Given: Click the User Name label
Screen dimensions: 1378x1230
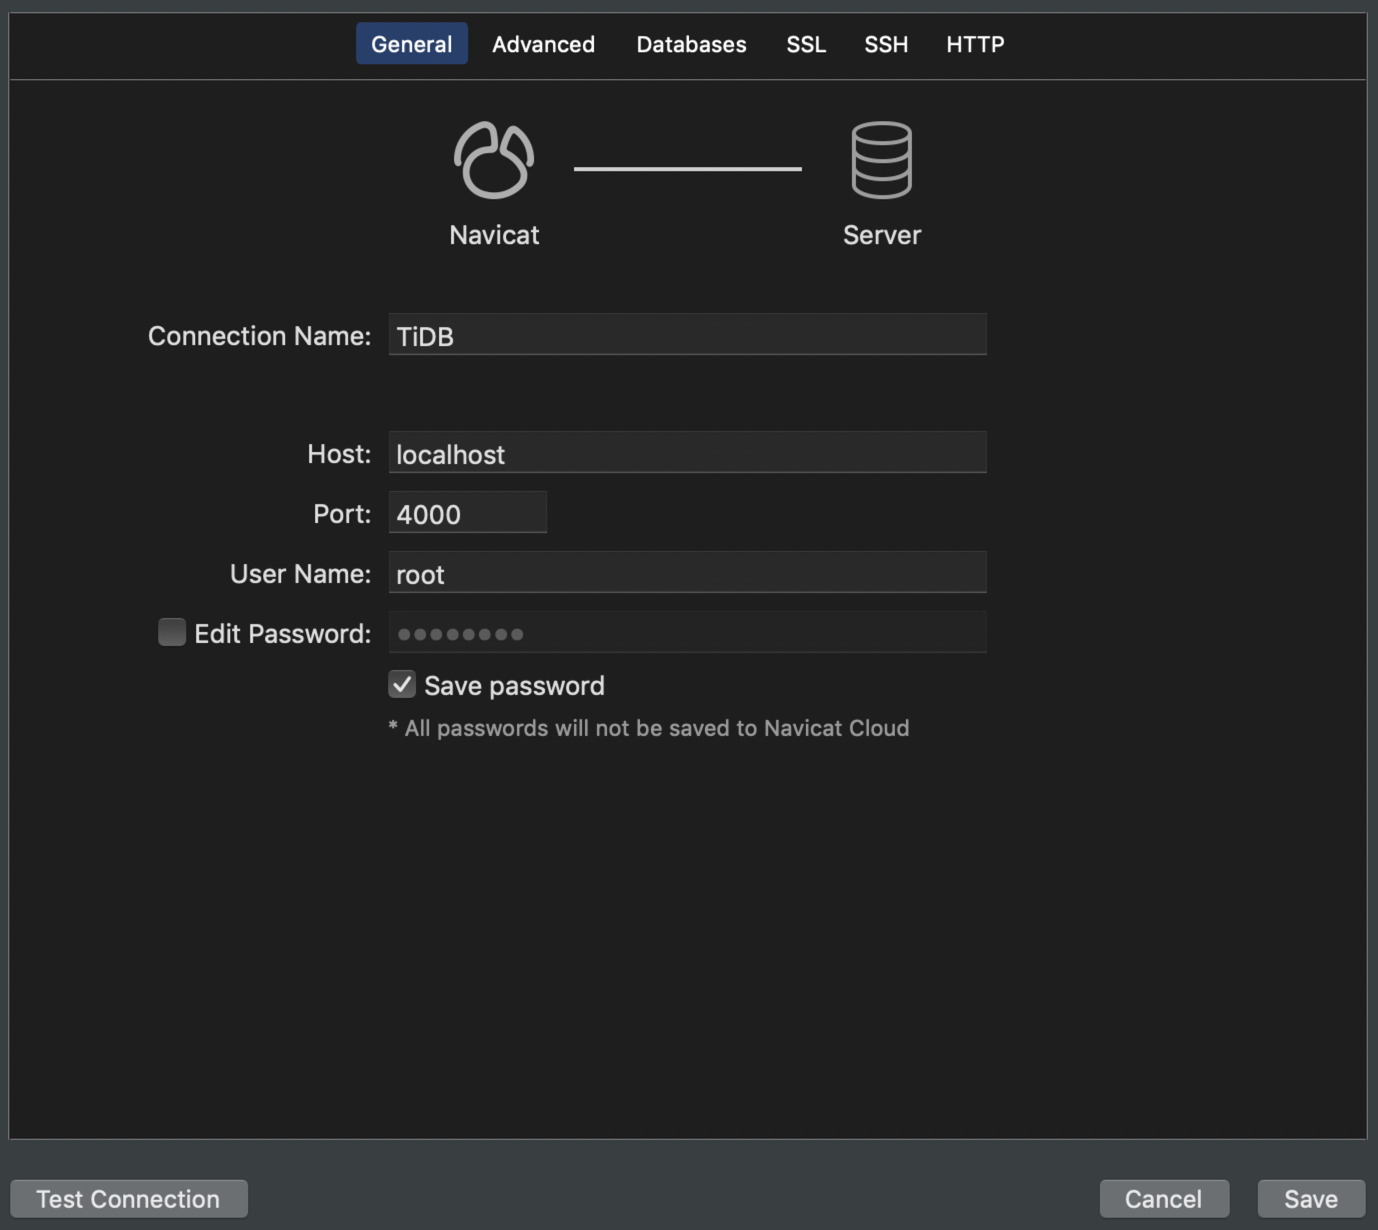Looking at the screenshot, I should point(300,574).
